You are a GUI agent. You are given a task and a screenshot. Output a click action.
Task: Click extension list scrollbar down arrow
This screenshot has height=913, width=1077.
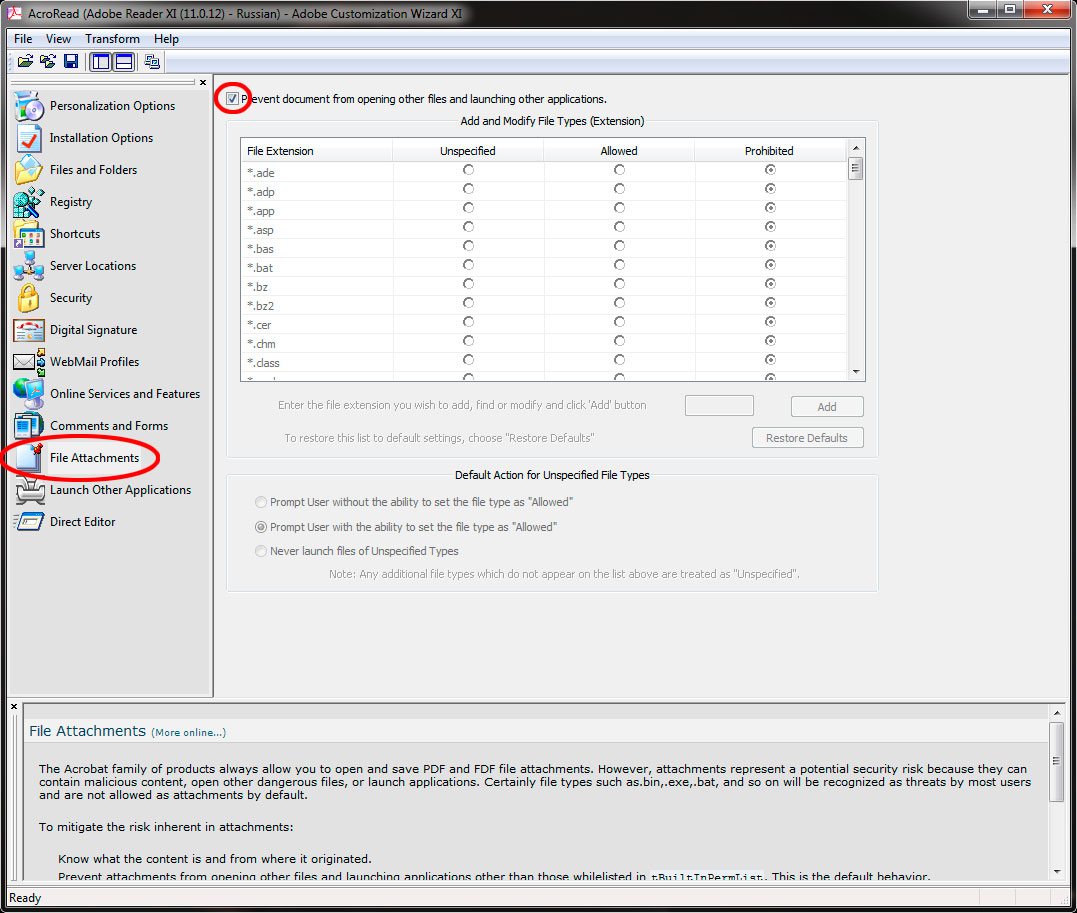[856, 372]
